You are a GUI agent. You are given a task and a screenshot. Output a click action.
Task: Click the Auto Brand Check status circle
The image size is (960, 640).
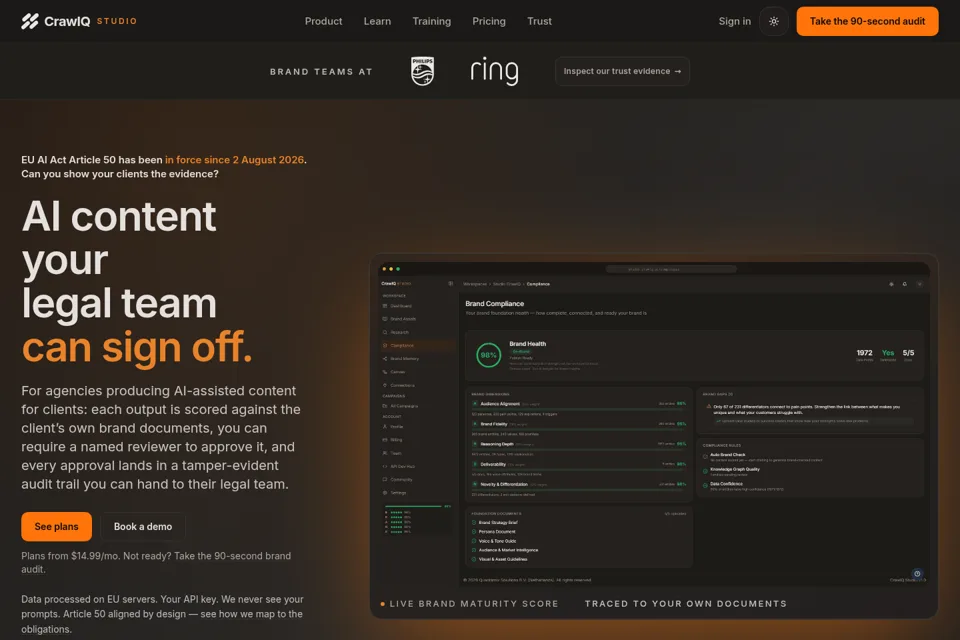[x=705, y=456]
